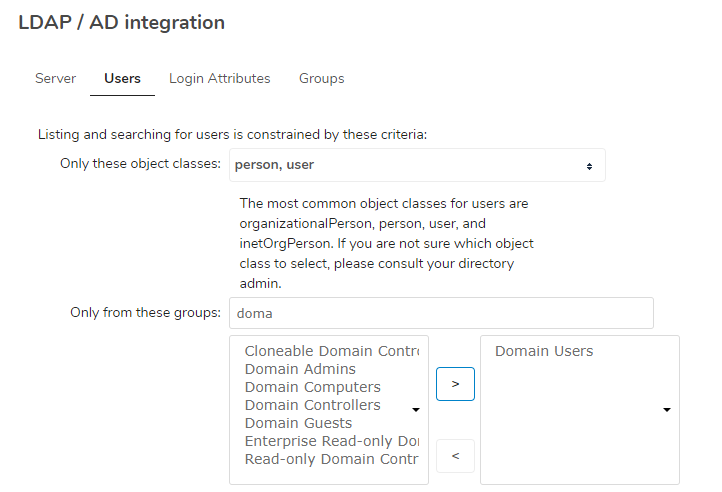Choose Domain Computers from the list

(x=313, y=387)
